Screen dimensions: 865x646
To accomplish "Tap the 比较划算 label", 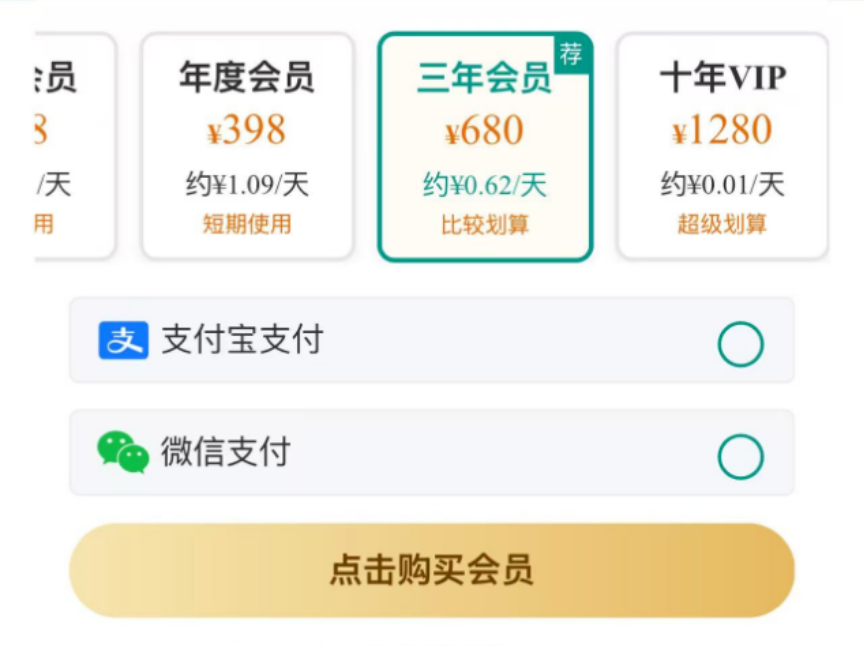I will coord(484,225).
